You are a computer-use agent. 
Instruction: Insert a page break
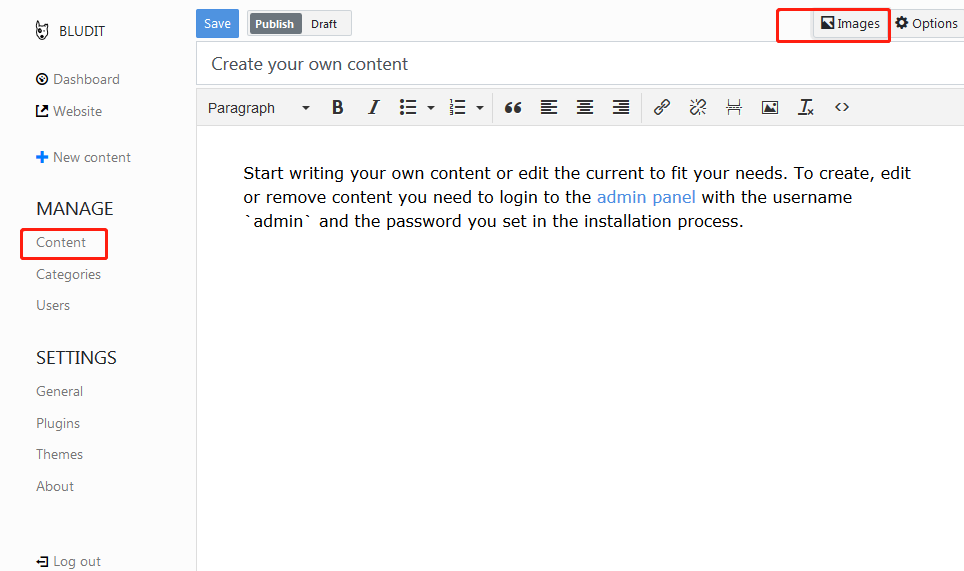tap(733, 108)
